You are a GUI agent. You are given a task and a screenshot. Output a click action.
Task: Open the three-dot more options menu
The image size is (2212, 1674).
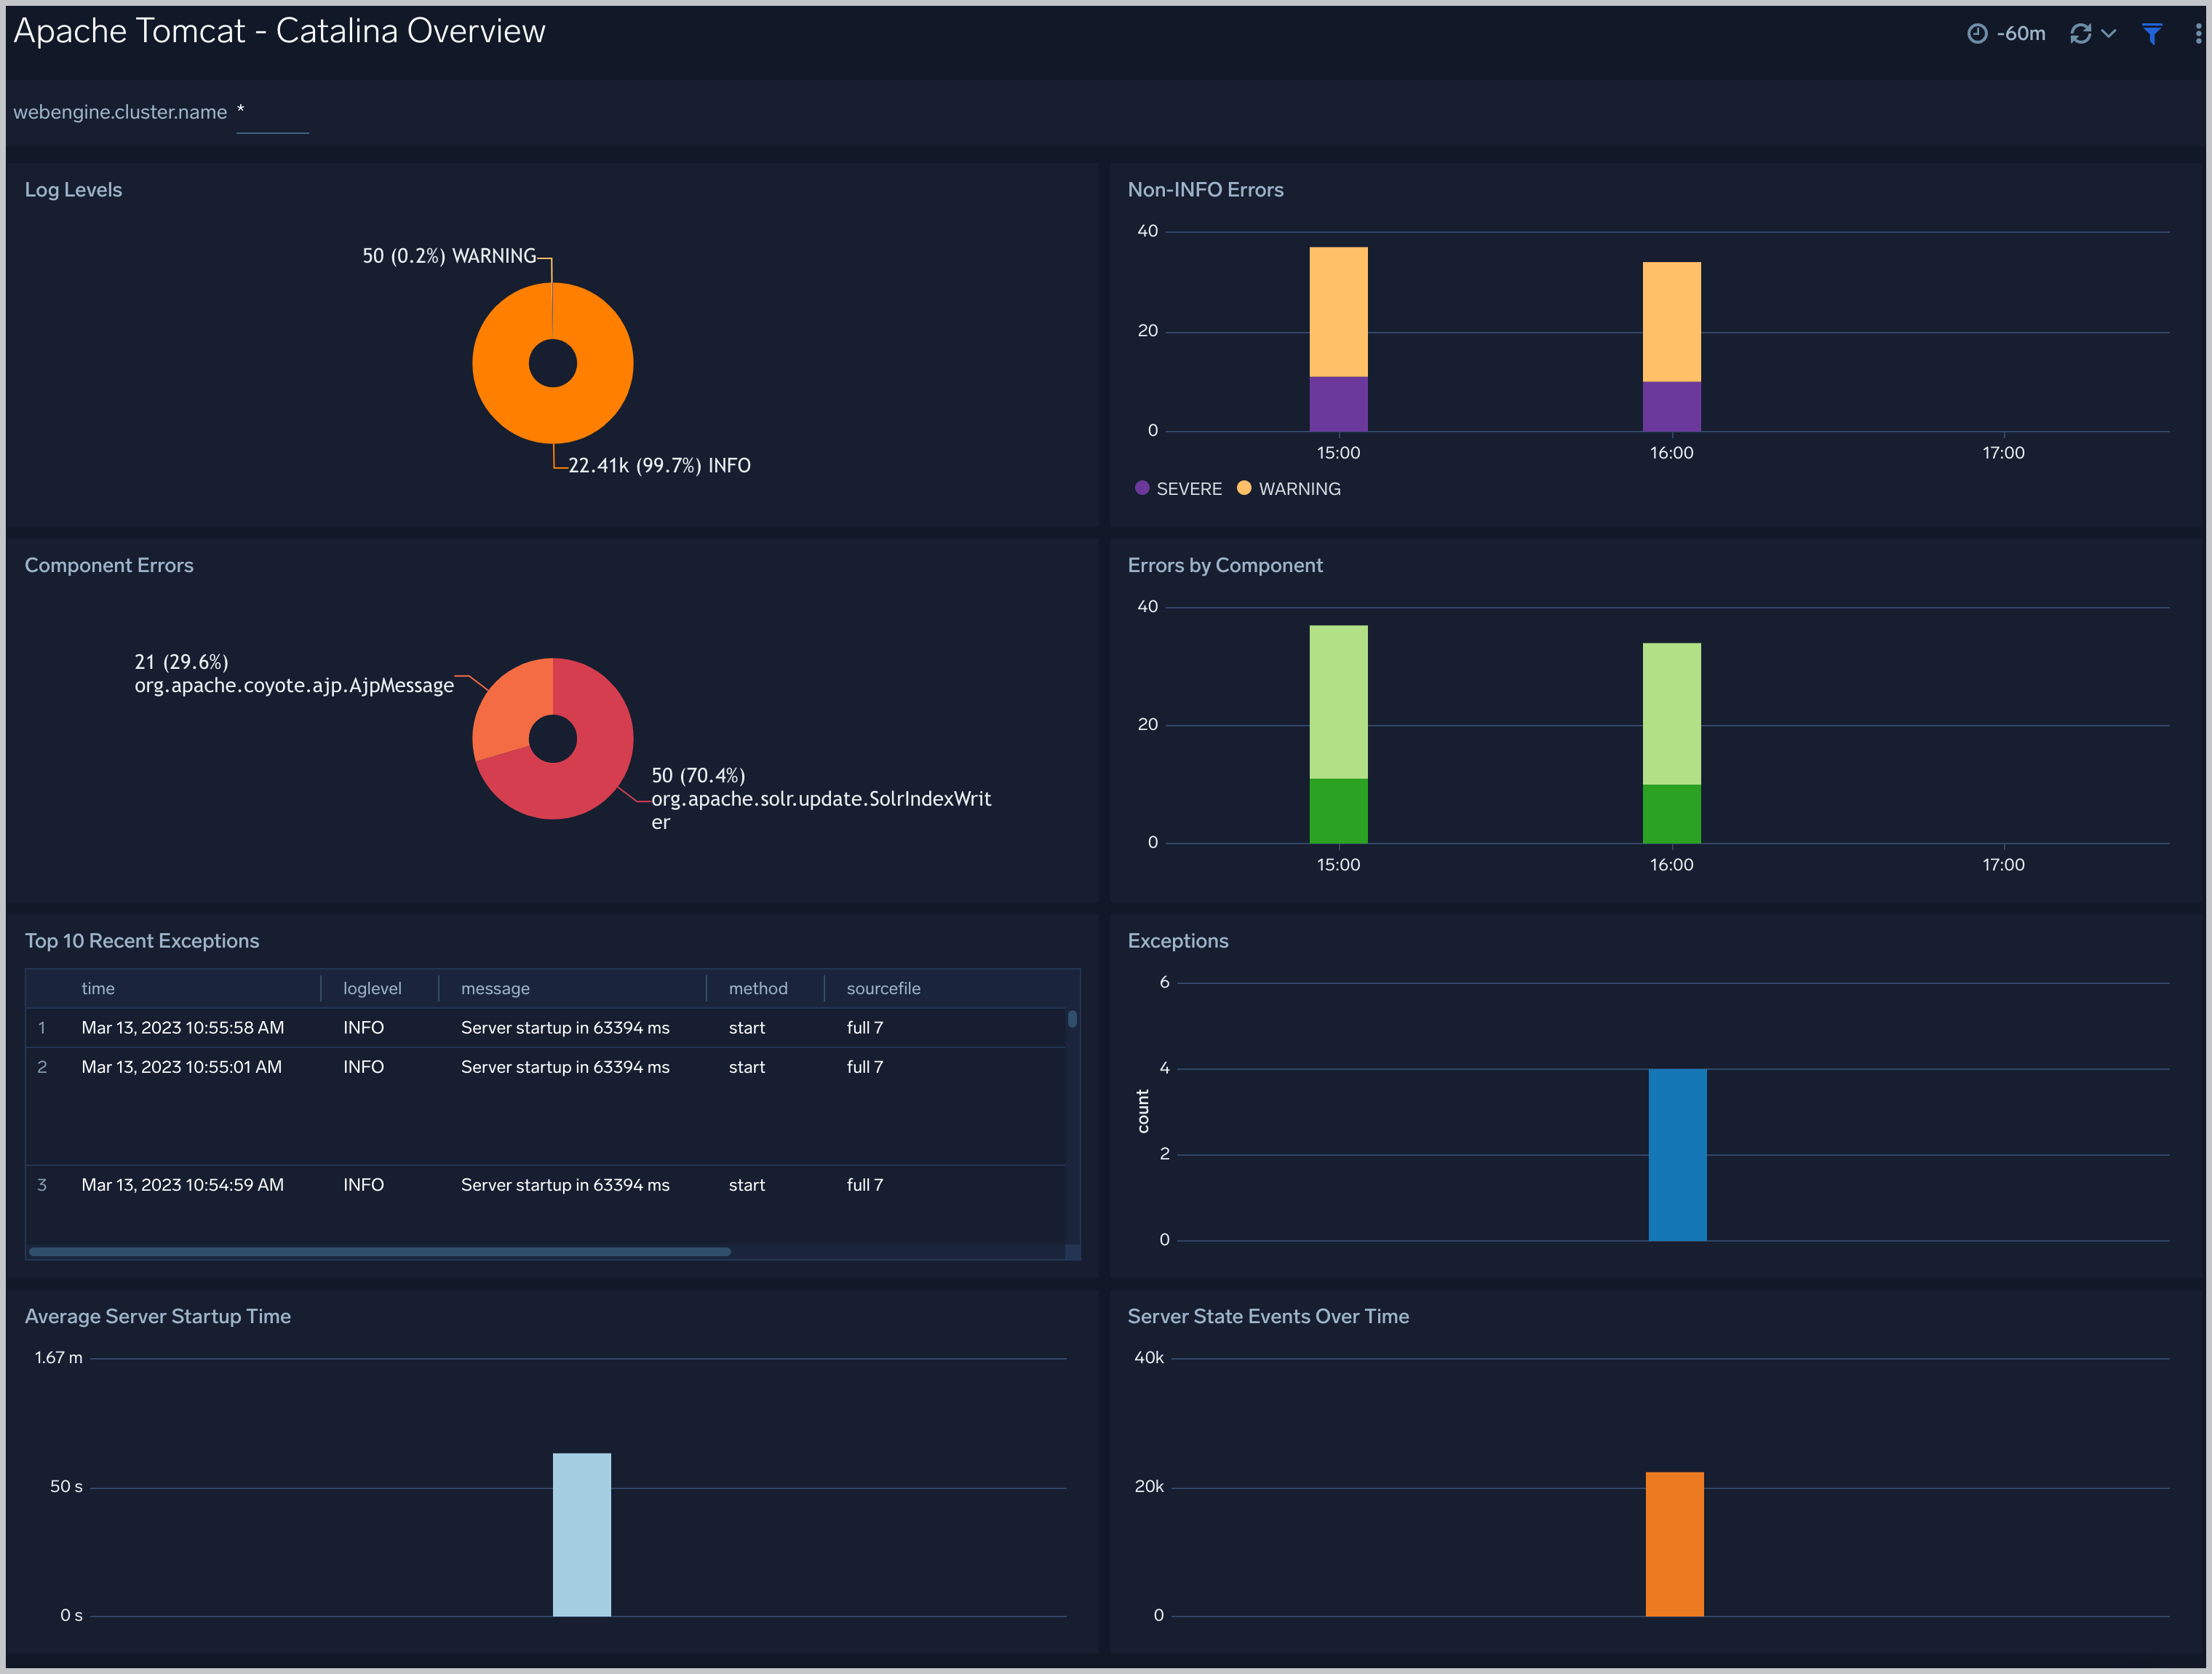point(2197,34)
